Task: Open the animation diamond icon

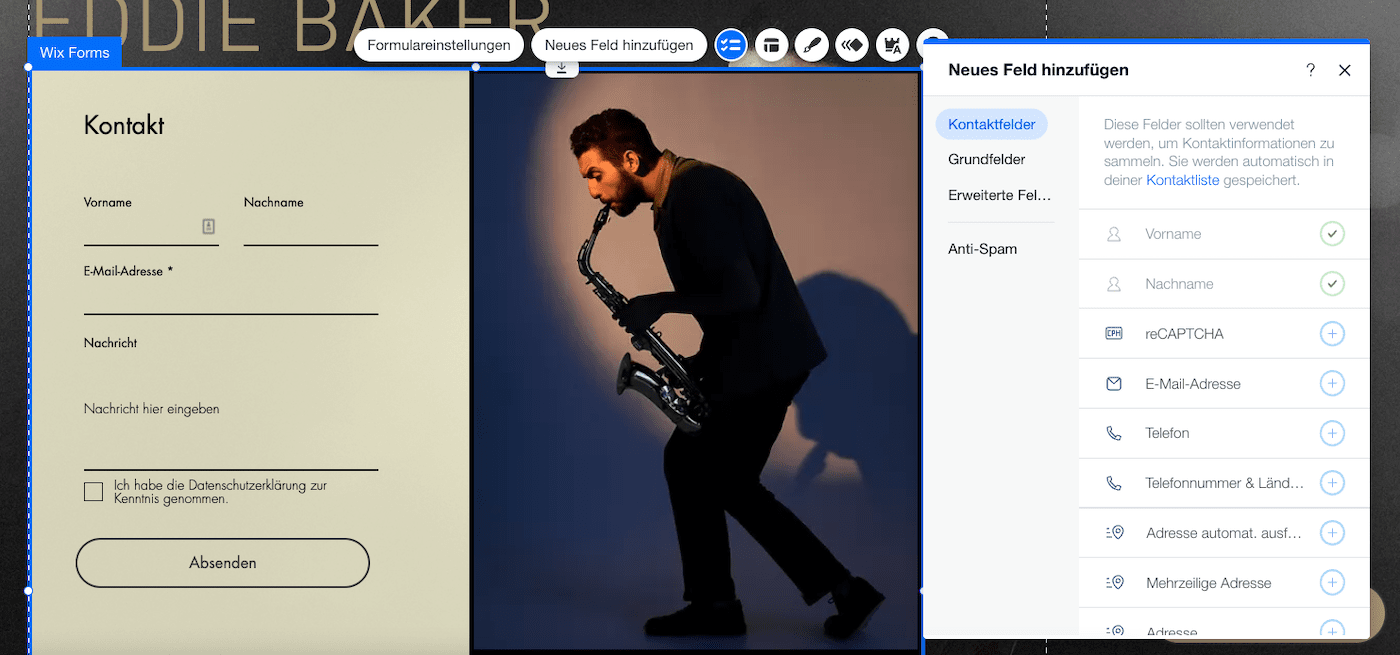Action: 851,45
